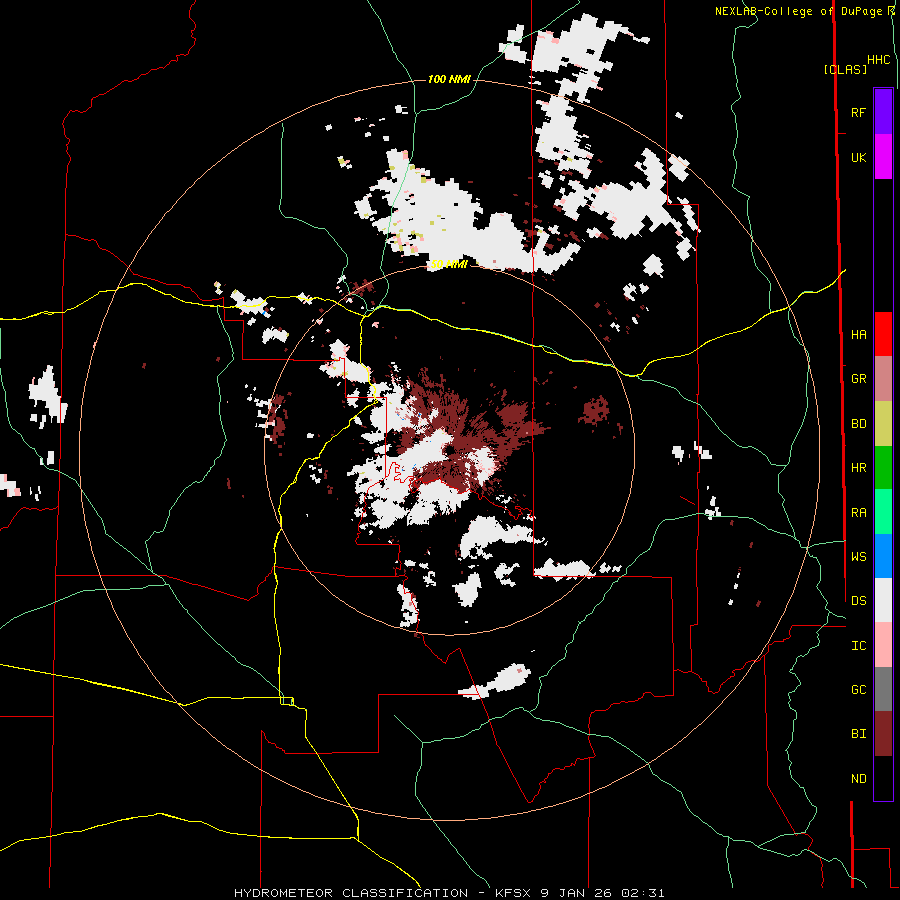The width and height of the screenshot is (900, 900).
Task: Click the BD legend label
Action: (x=858, y=424)
